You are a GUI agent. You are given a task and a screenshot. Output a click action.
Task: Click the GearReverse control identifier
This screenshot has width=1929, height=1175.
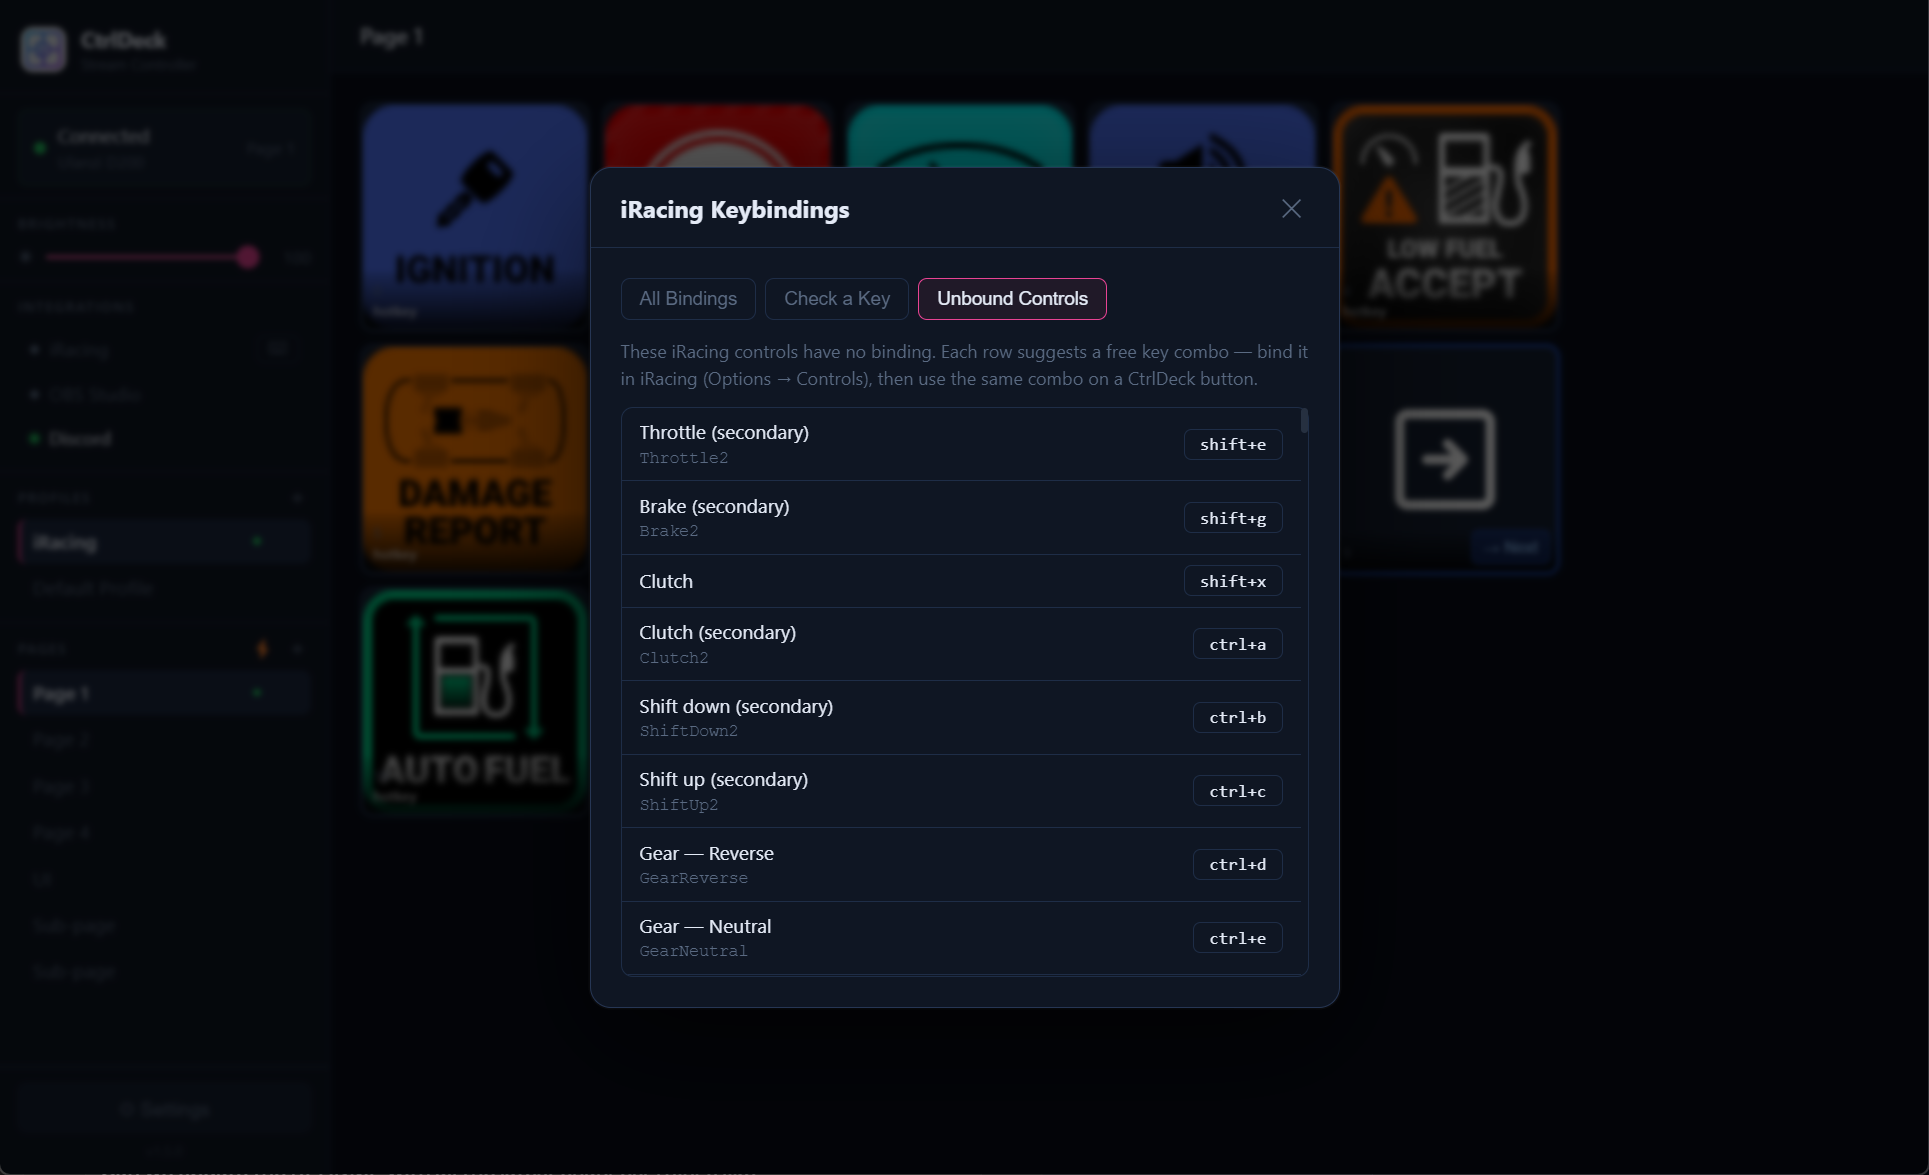click(693, 878)
